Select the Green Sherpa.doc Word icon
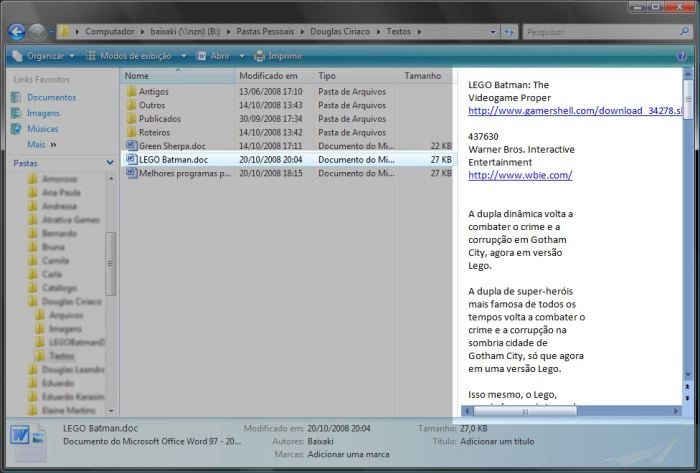 click(131, 146)
